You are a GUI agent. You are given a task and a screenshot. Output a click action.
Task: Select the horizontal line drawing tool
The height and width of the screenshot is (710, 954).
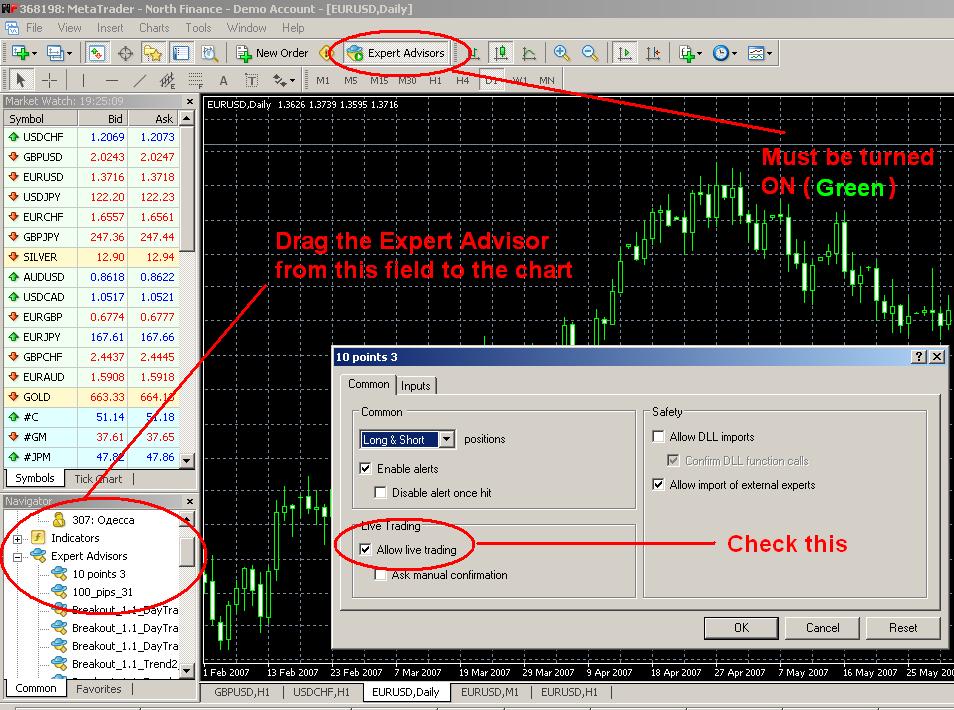click(111, 80)
